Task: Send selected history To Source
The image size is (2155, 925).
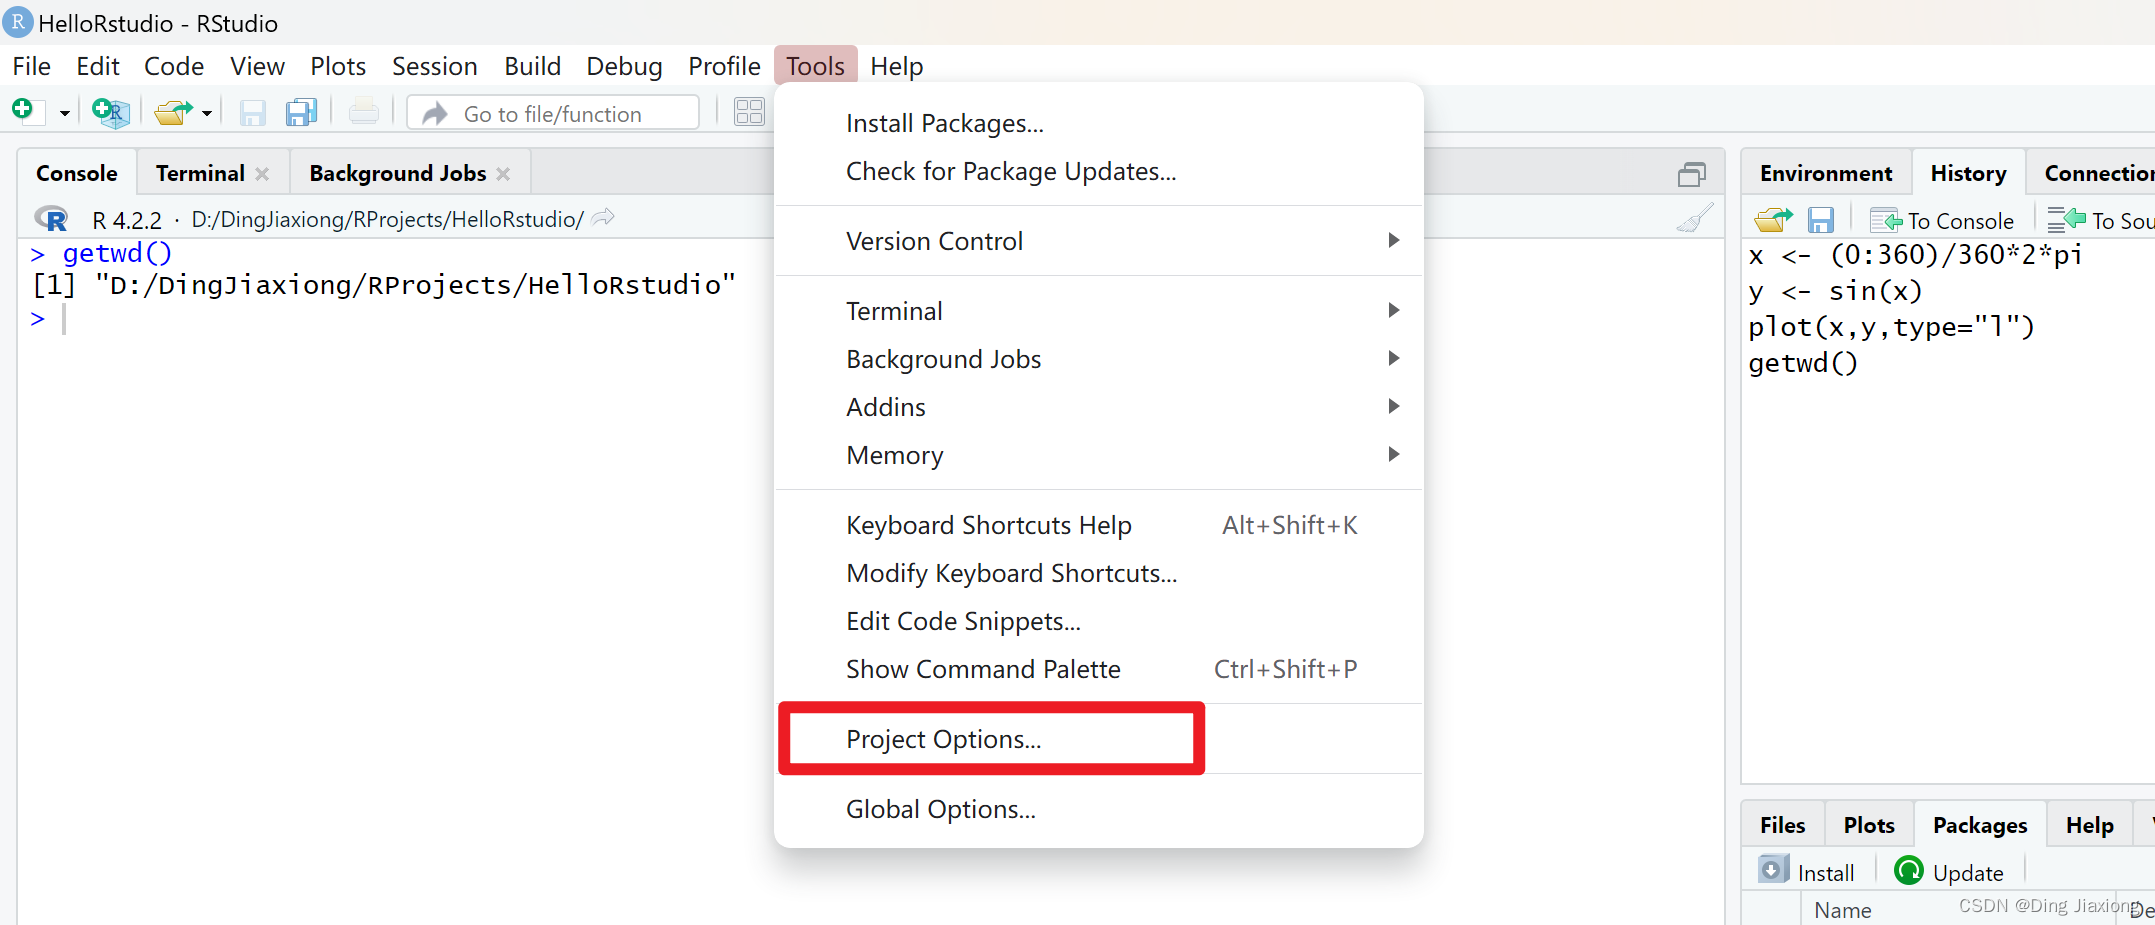Action: 2100,220
